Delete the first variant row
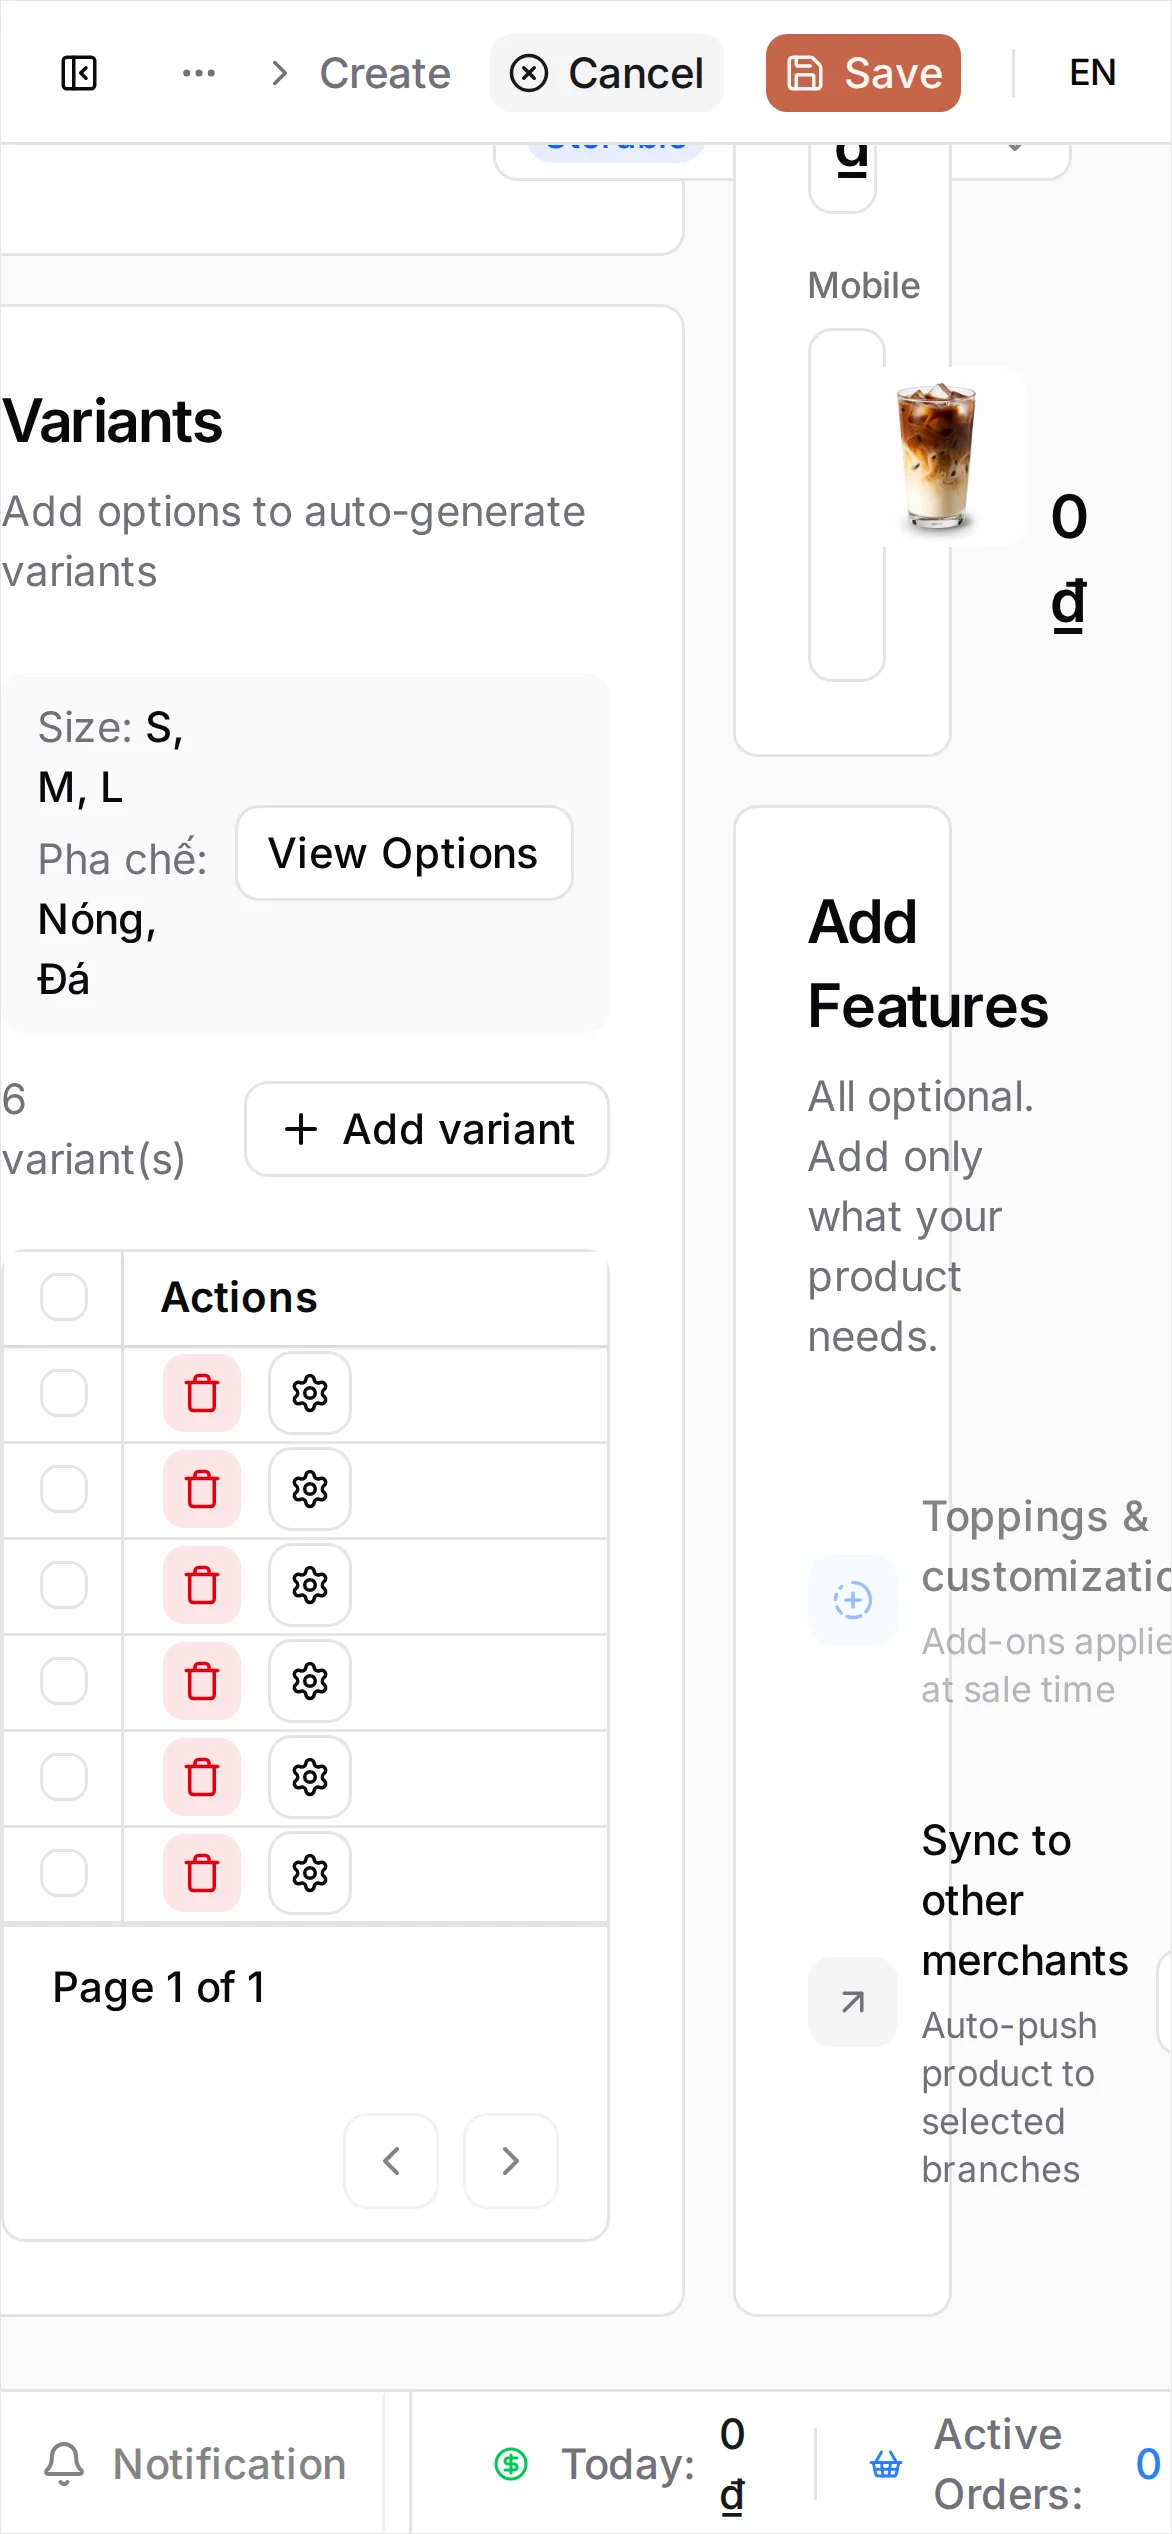The image size is (1172, 2534). [x=202, y=1393]
